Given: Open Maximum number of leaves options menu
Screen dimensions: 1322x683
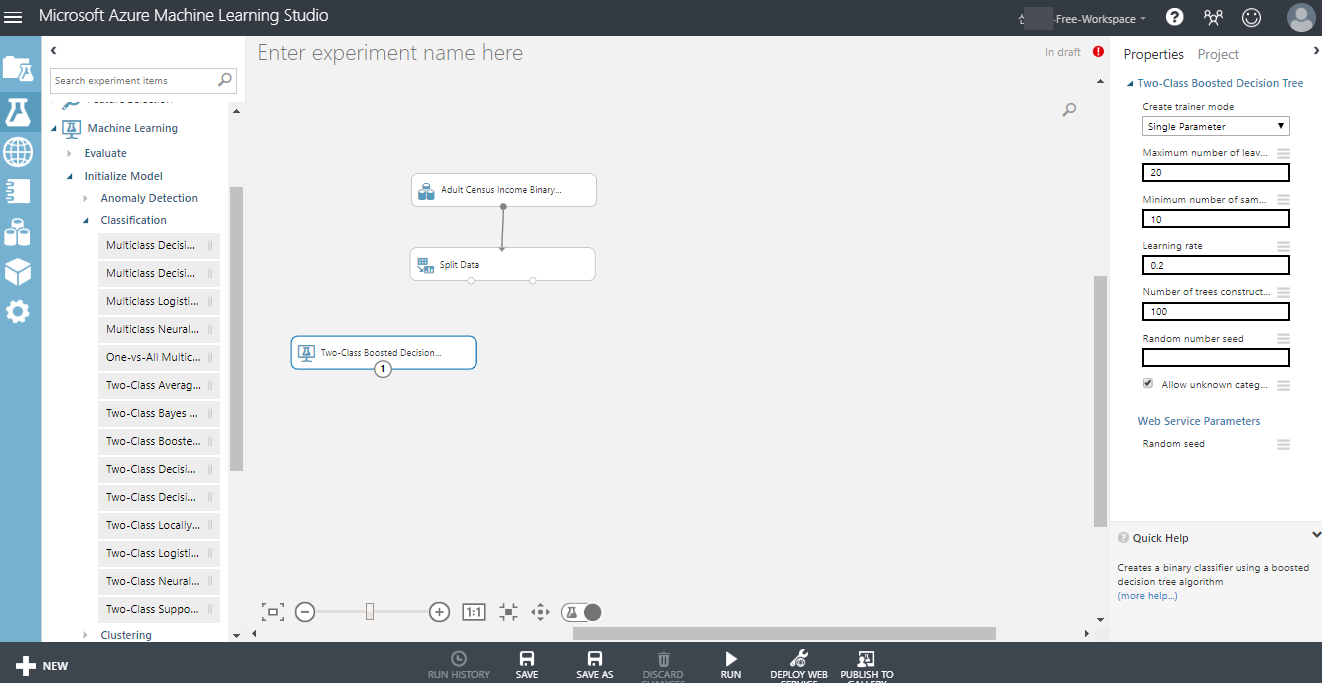Looking at the screenshot, I should click(1283, 153).
